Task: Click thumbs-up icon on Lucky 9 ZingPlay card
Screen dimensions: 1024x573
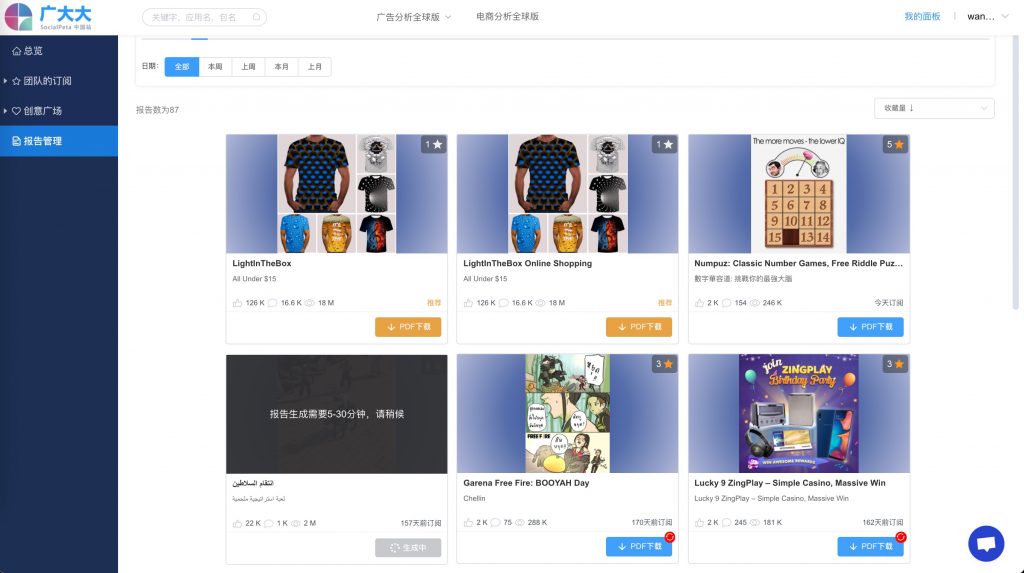Action: pos(699,523)
